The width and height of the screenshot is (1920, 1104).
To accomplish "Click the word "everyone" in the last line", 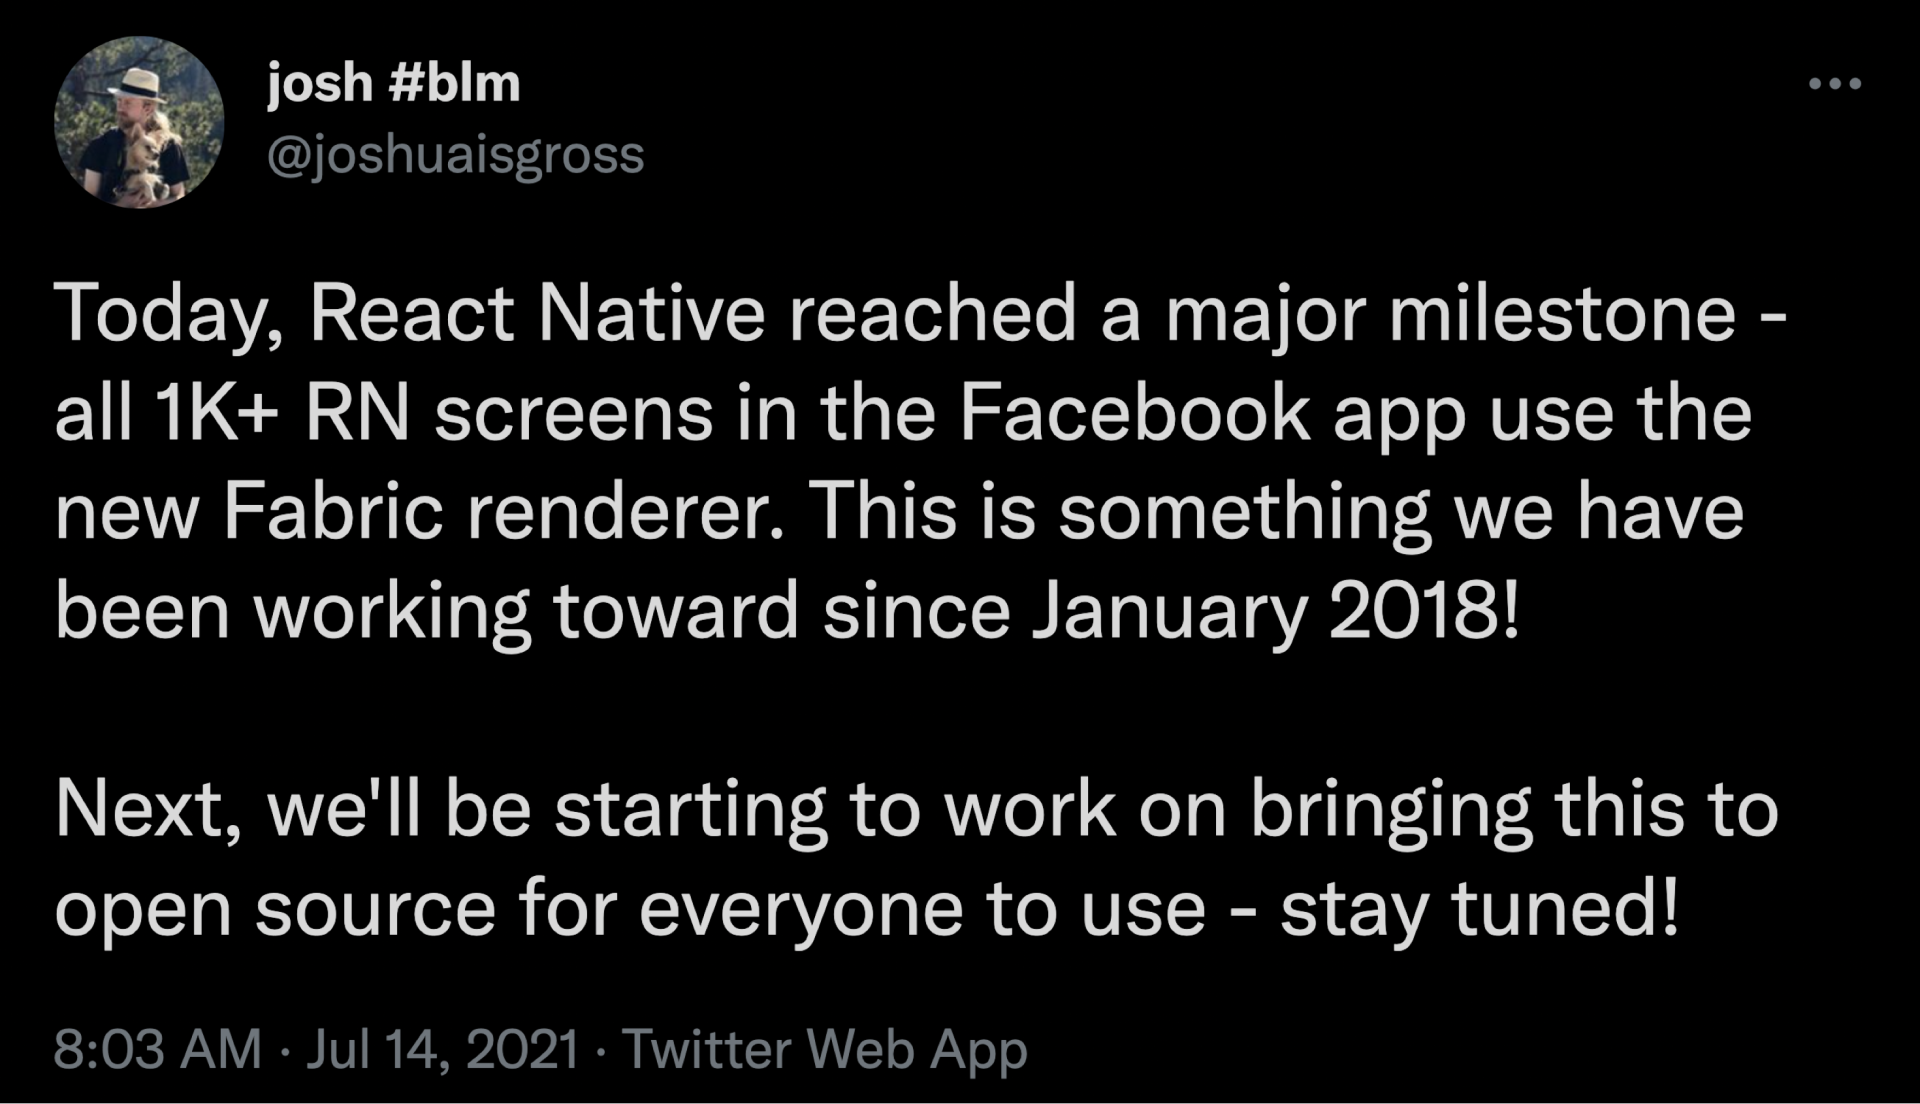I will point(801,909).
